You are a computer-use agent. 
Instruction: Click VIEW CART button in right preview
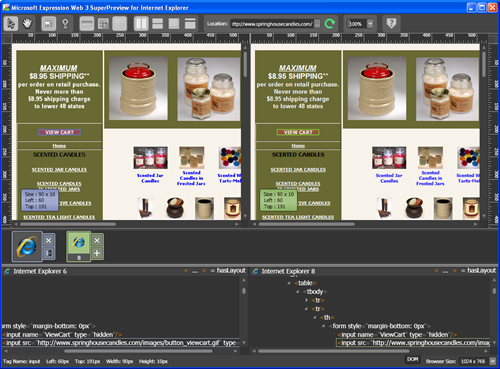[298, 132]
